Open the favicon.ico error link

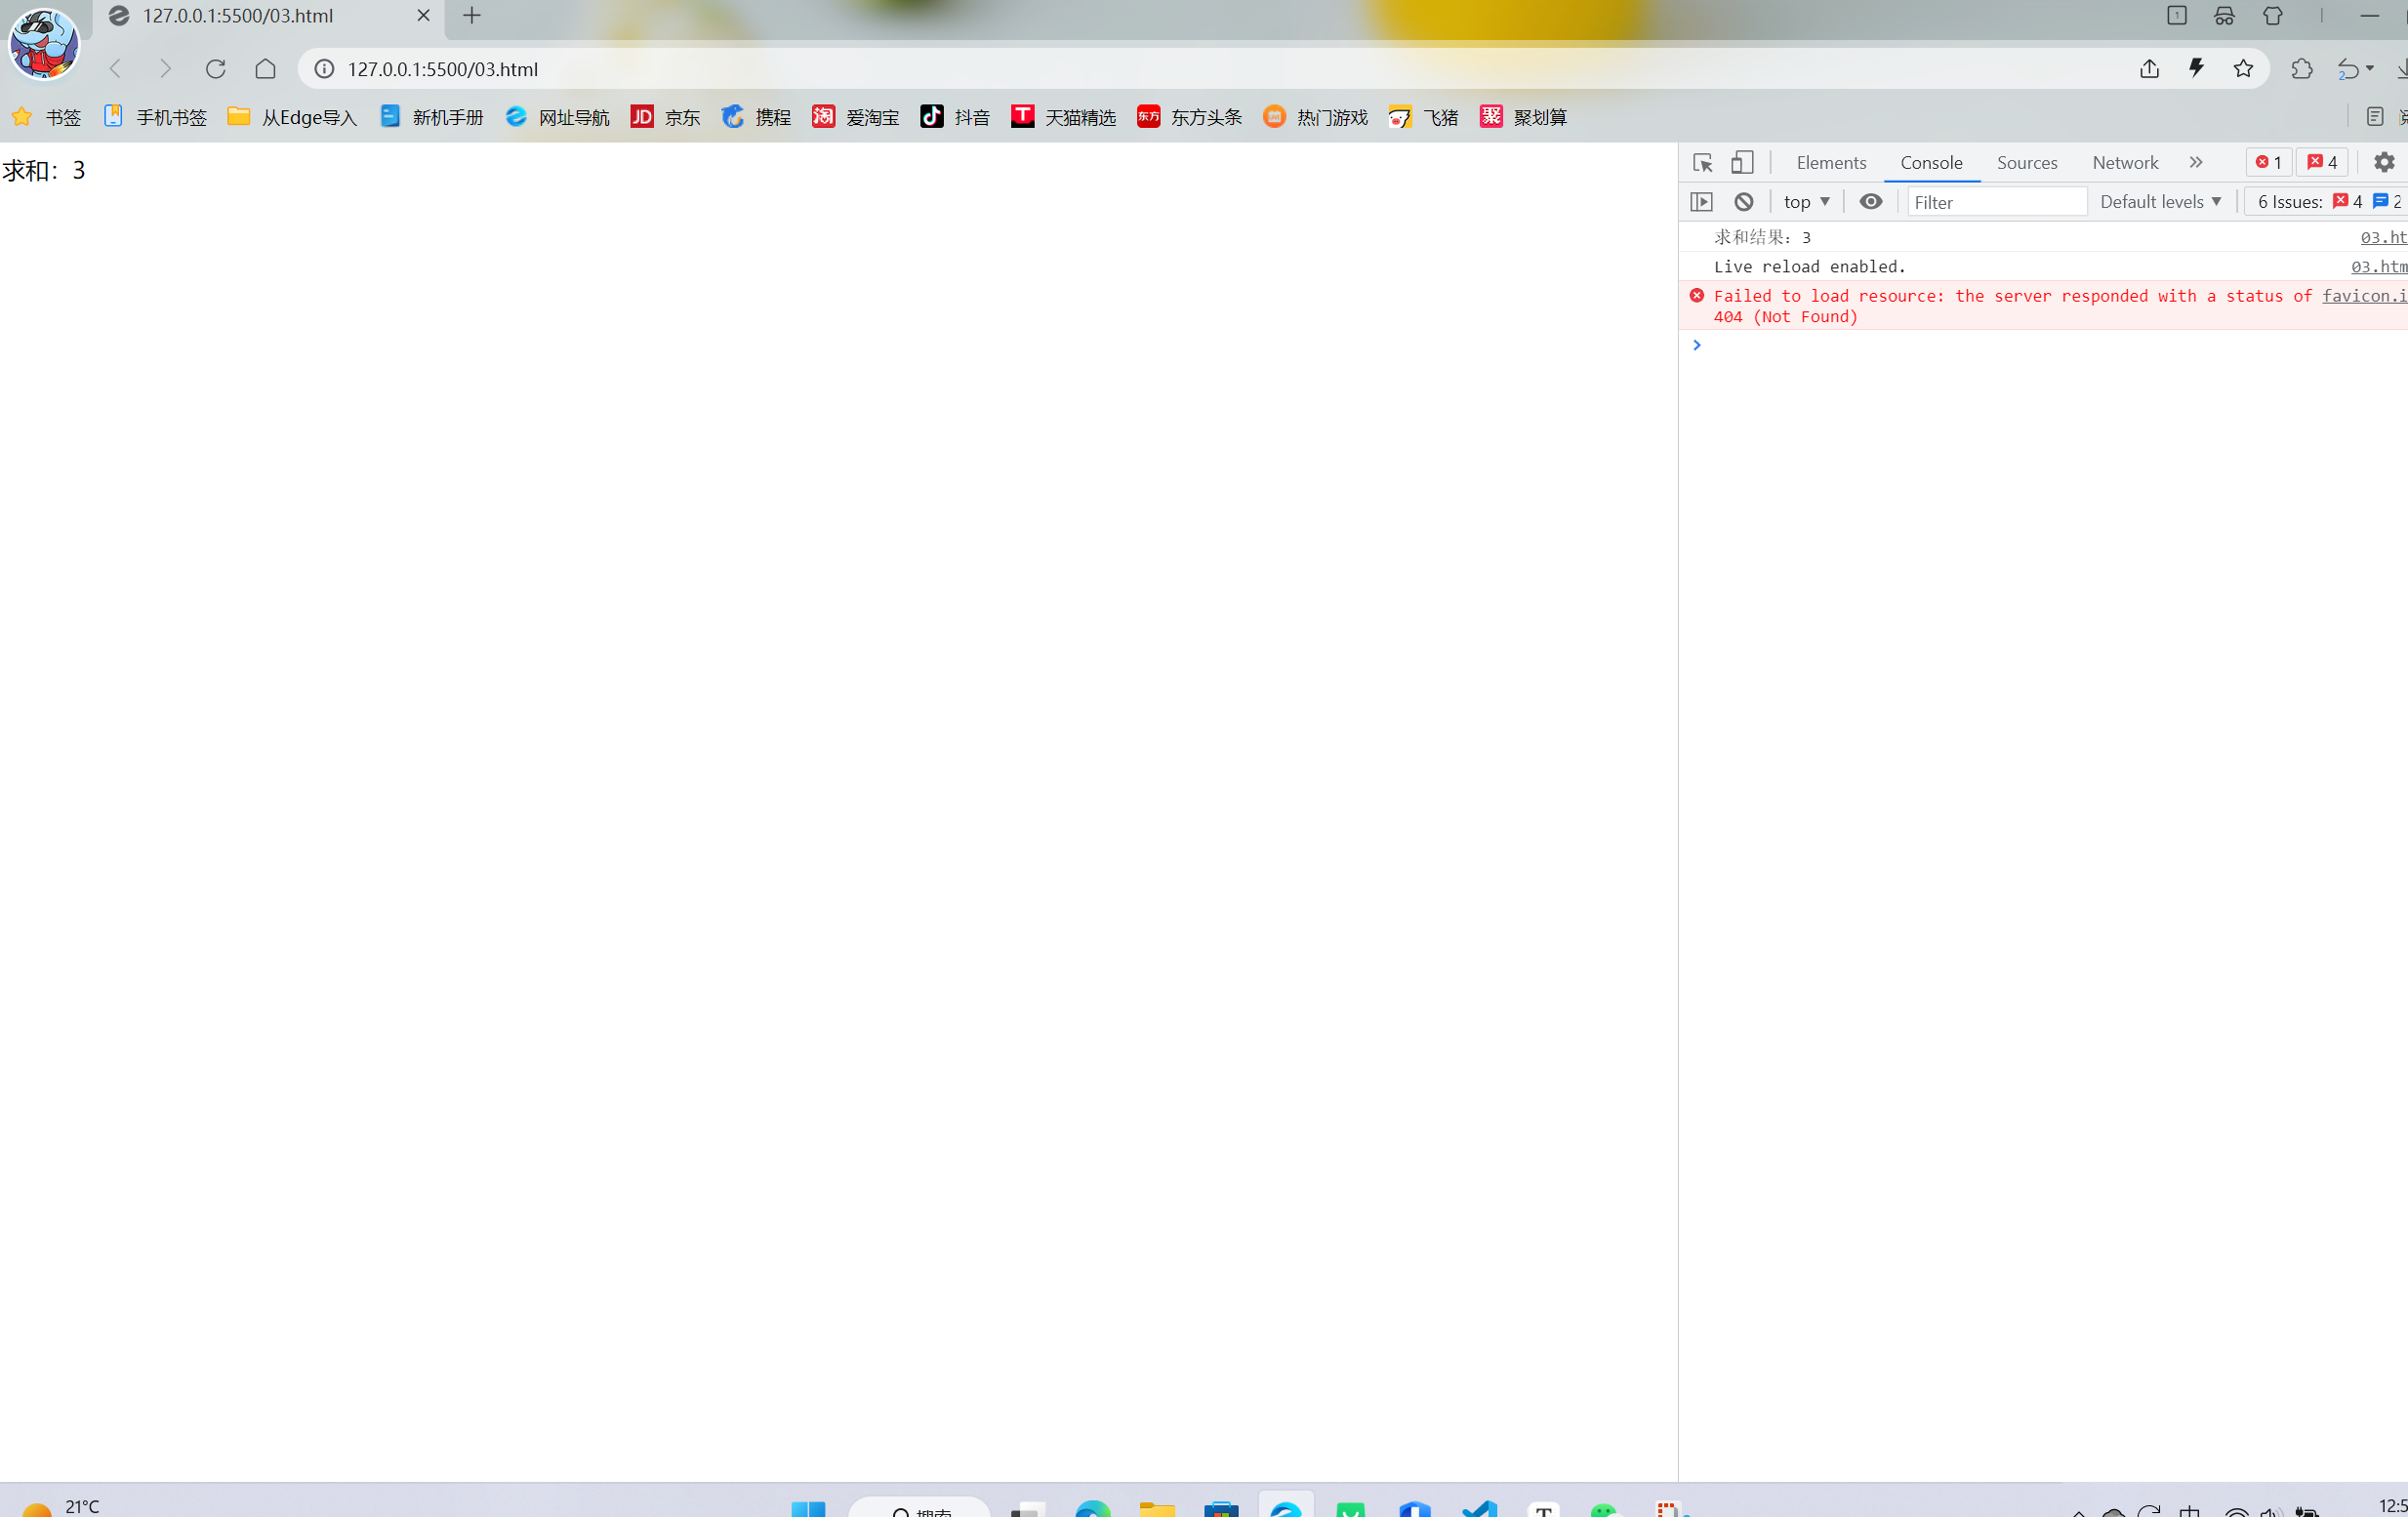click(2364, 296)
